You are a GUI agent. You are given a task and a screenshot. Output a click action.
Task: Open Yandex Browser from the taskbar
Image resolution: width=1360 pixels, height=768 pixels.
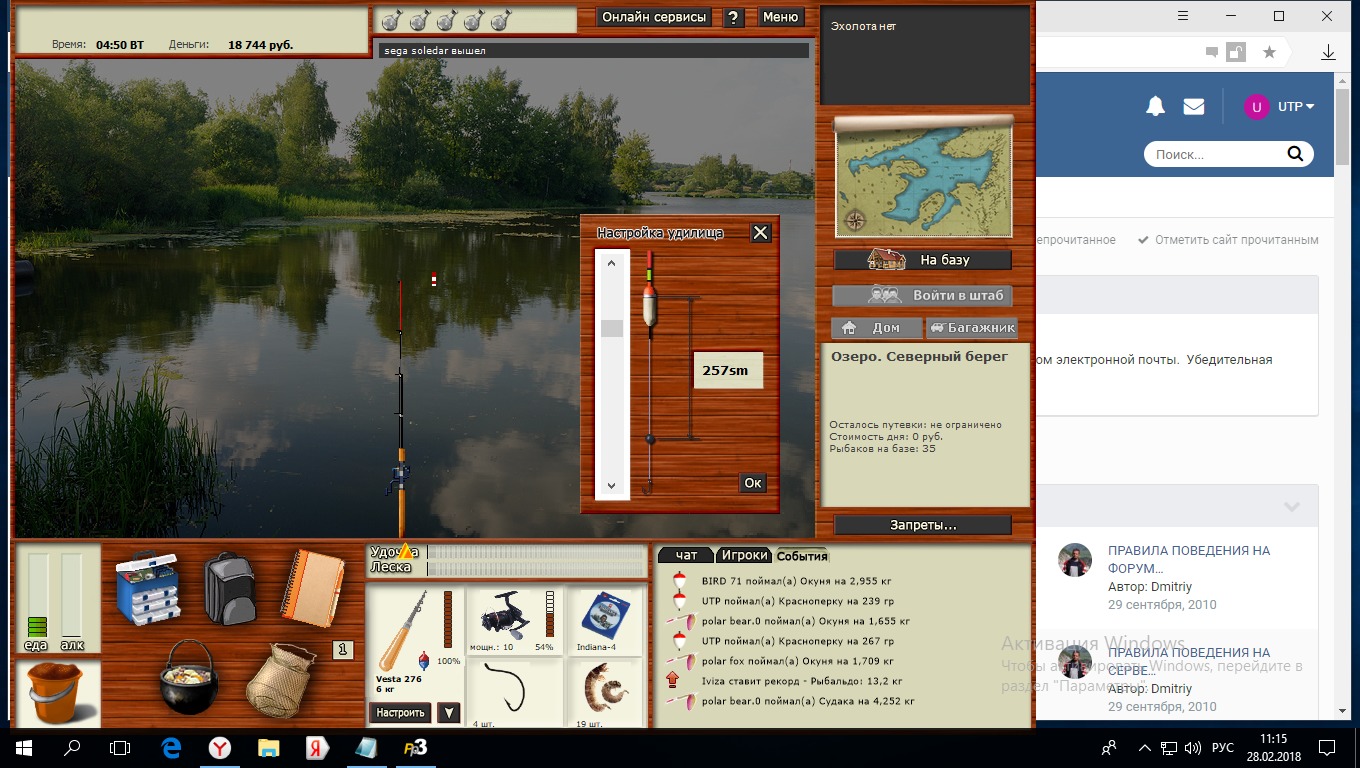coord(219,747)
